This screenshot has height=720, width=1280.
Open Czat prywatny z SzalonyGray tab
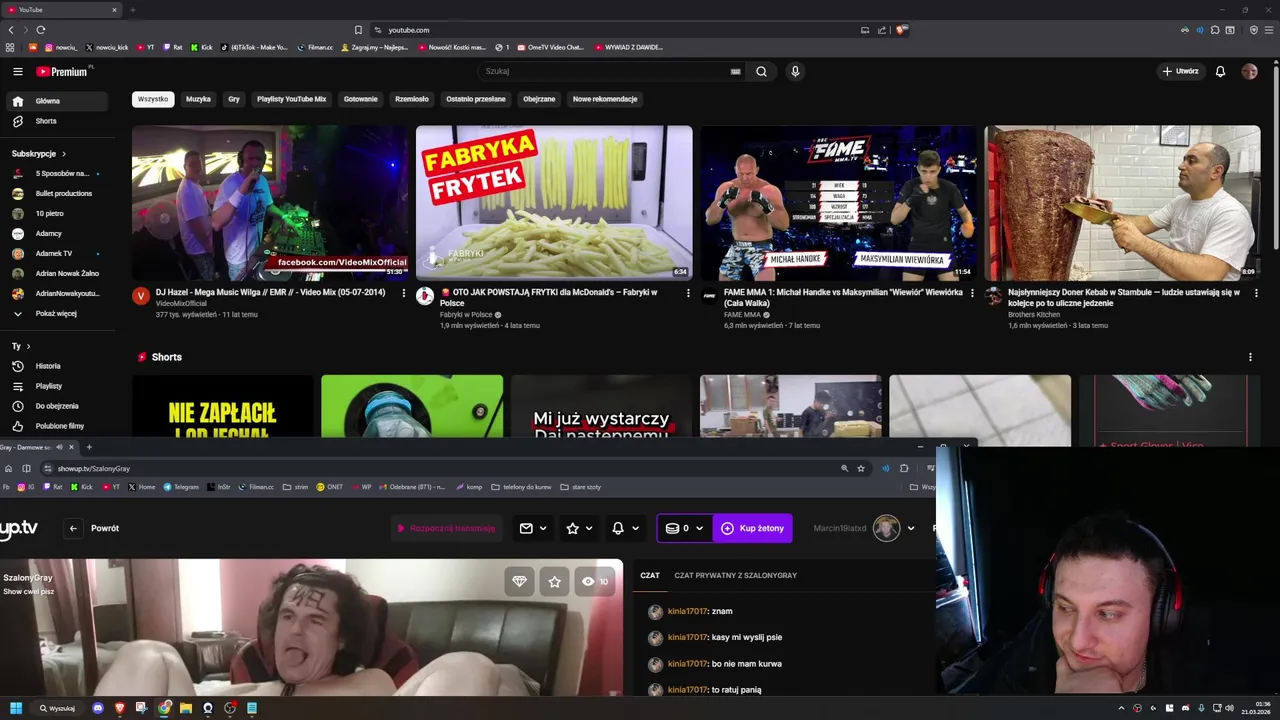tap(735, 576)
